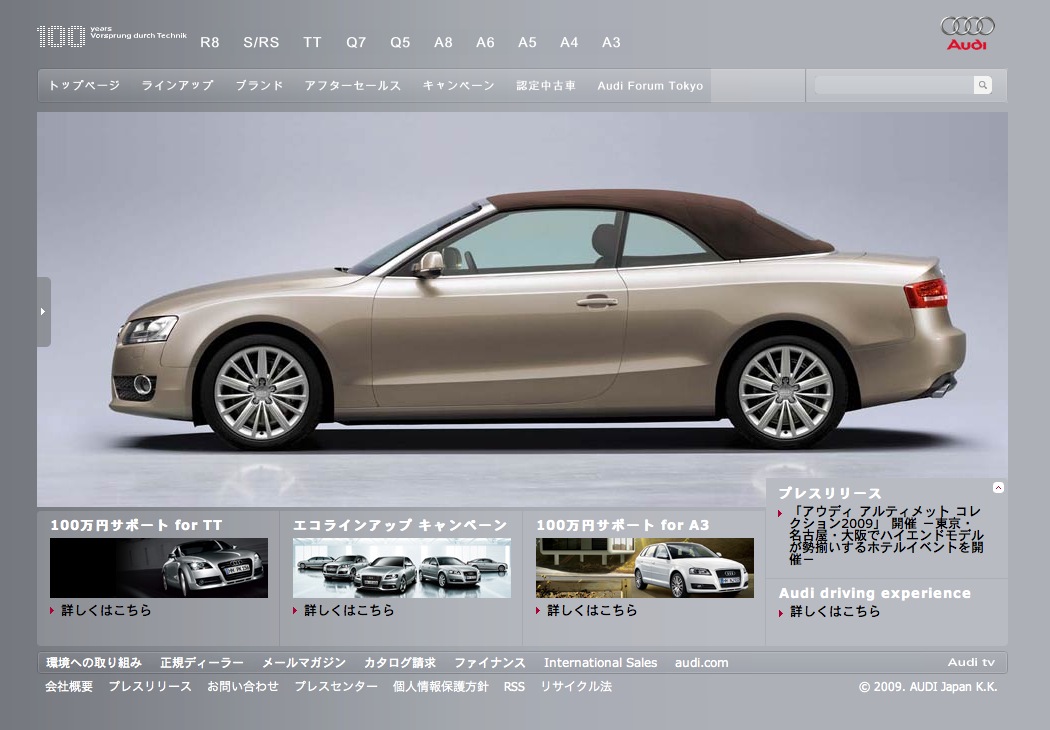1050x730 pixels.
Task: Open the S/RS model menu
Action: (261, 42)
